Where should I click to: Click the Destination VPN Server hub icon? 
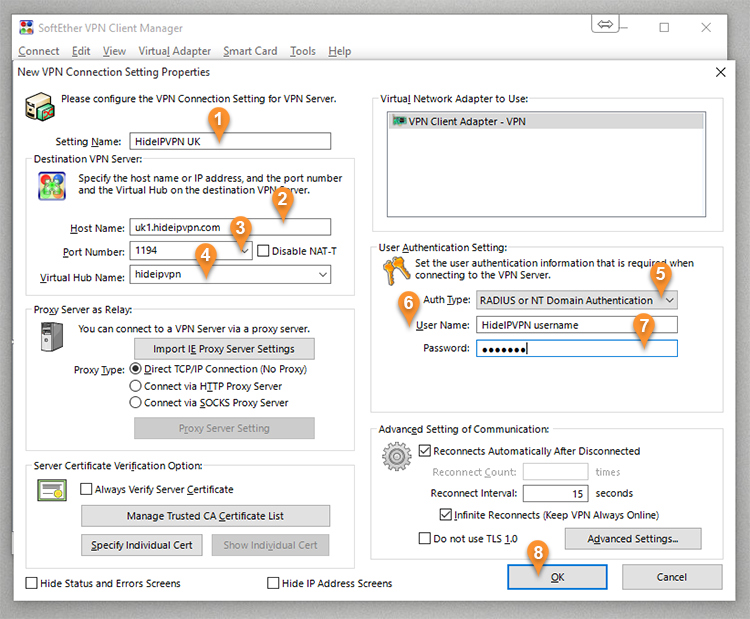click(52, 186)
